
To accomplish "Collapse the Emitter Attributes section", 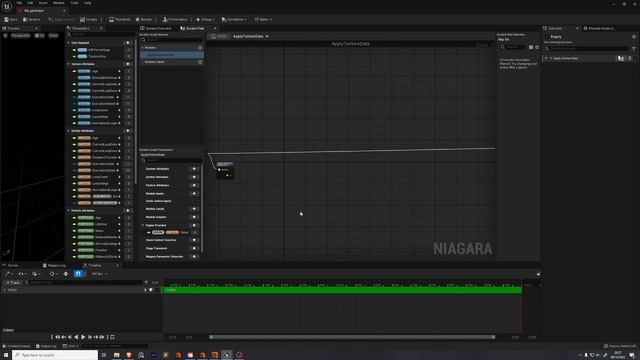I will coord(69,131).
